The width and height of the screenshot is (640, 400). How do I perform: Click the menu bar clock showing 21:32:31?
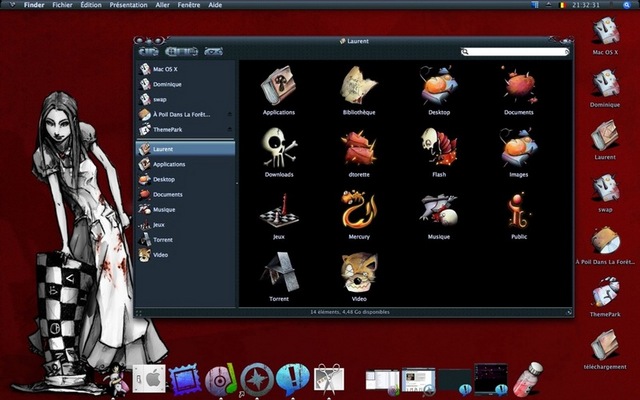tap(585, 5)
